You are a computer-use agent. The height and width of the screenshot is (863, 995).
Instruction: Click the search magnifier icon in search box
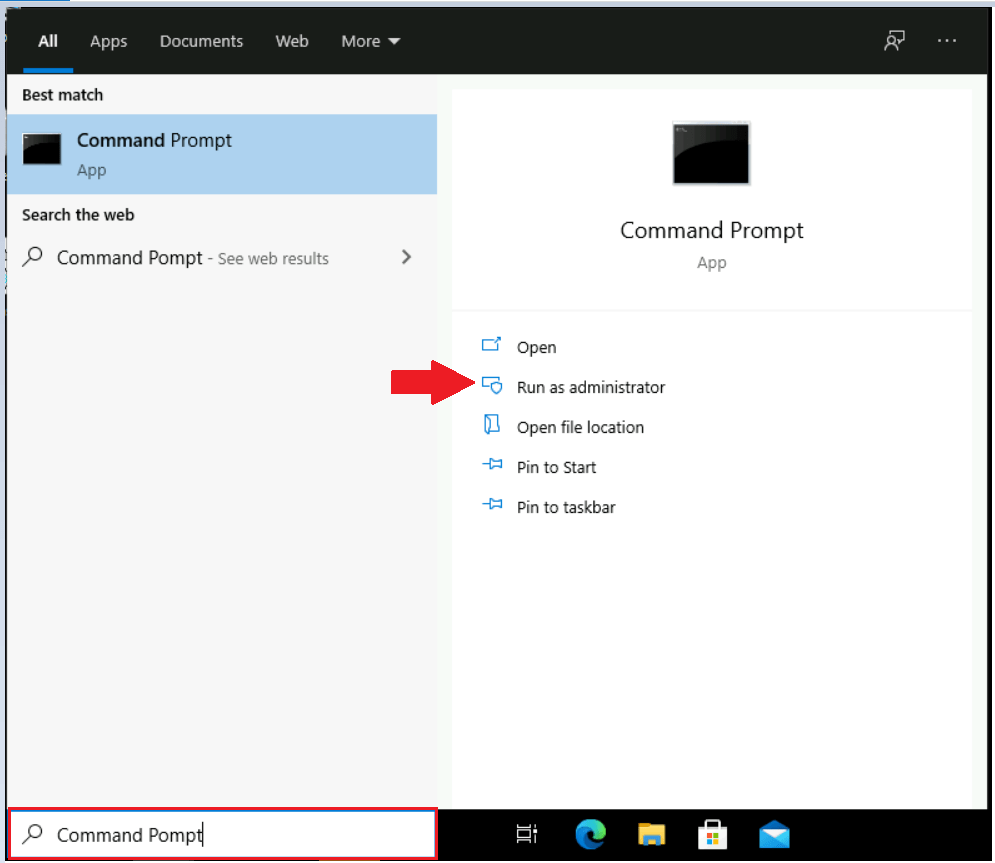coord(33,834)
